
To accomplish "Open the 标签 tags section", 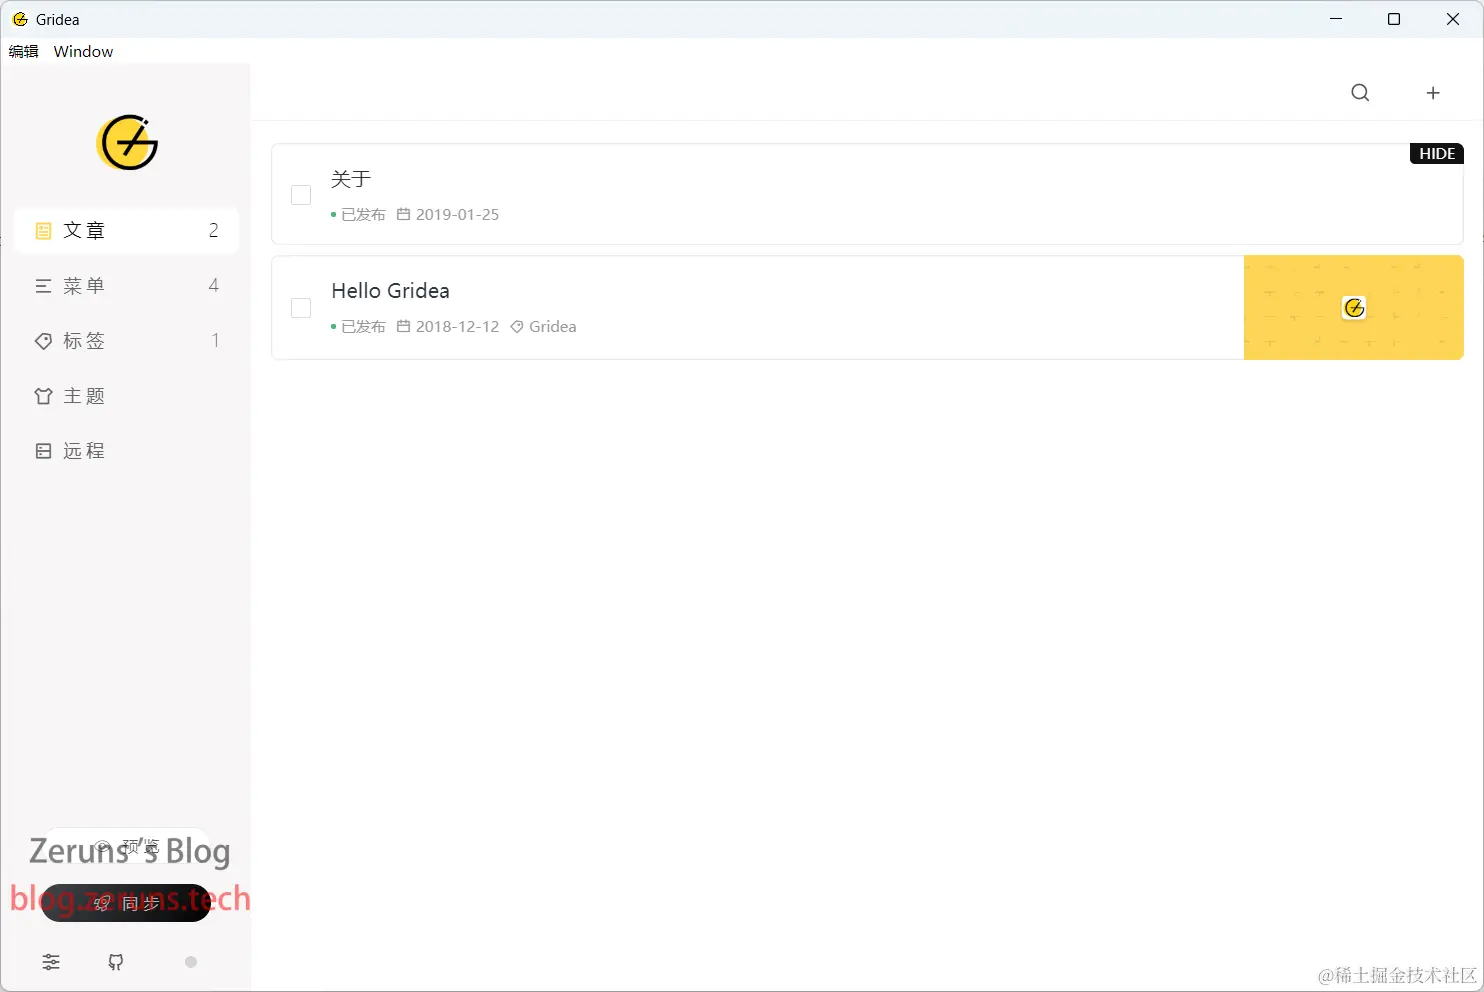I will (126, 341).
